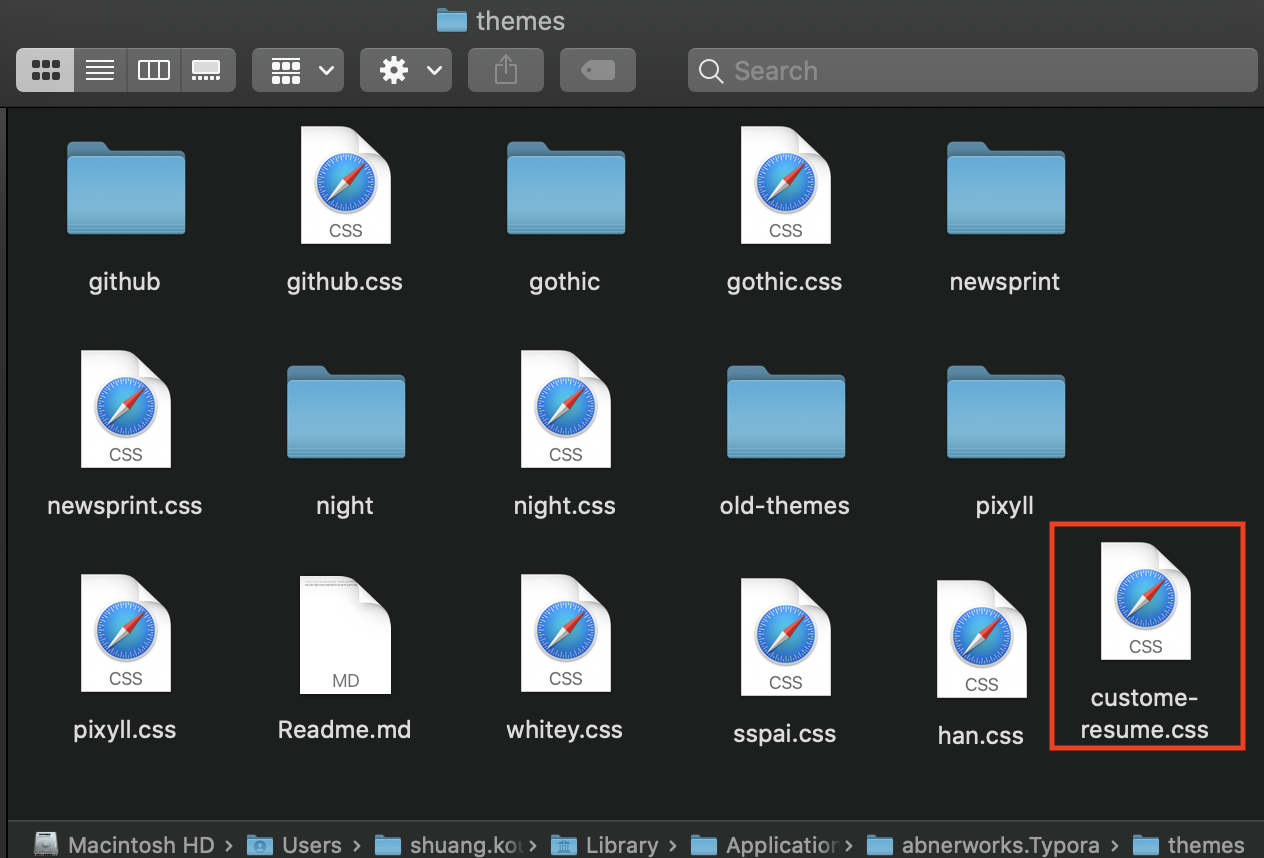Click the newsprint.css name label
This screenshot has height=858, width=1264.
coord(125,506)
